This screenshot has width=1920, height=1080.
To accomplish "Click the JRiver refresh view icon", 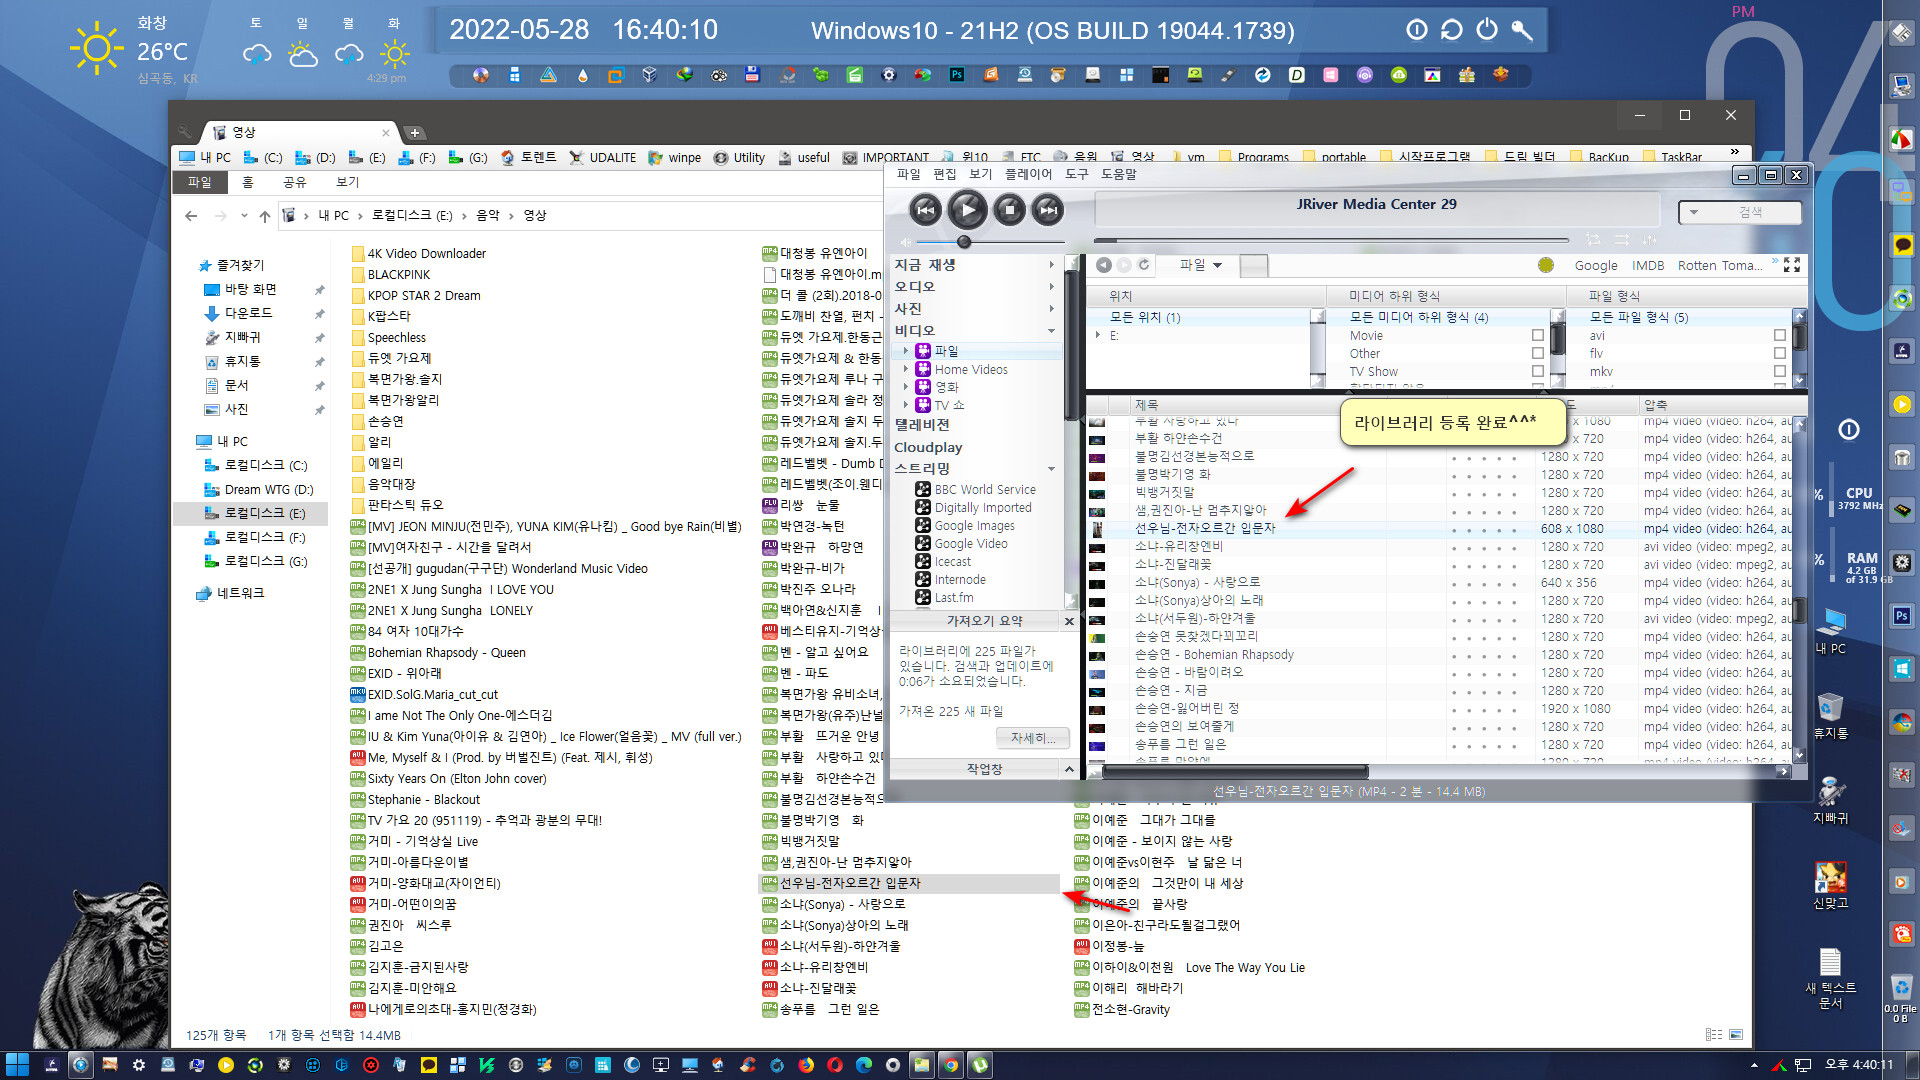I will 1143,265.
